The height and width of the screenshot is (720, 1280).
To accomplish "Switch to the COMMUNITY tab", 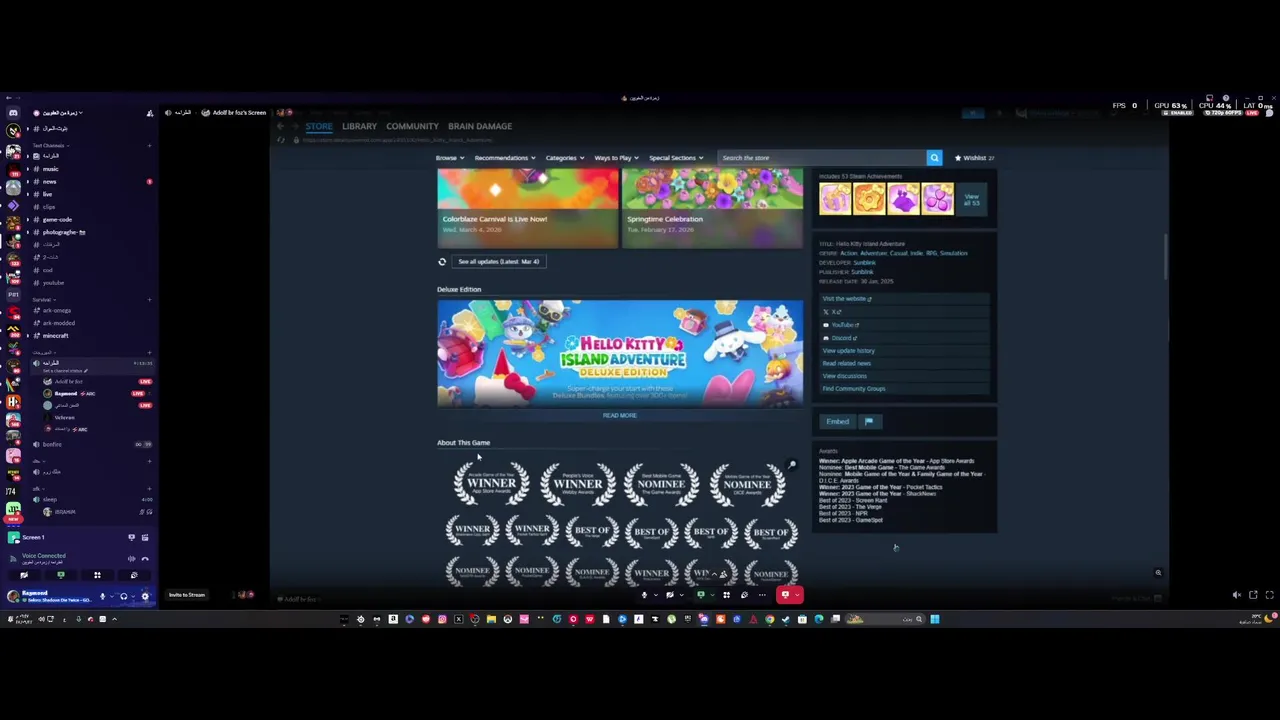I will (412, 126).
